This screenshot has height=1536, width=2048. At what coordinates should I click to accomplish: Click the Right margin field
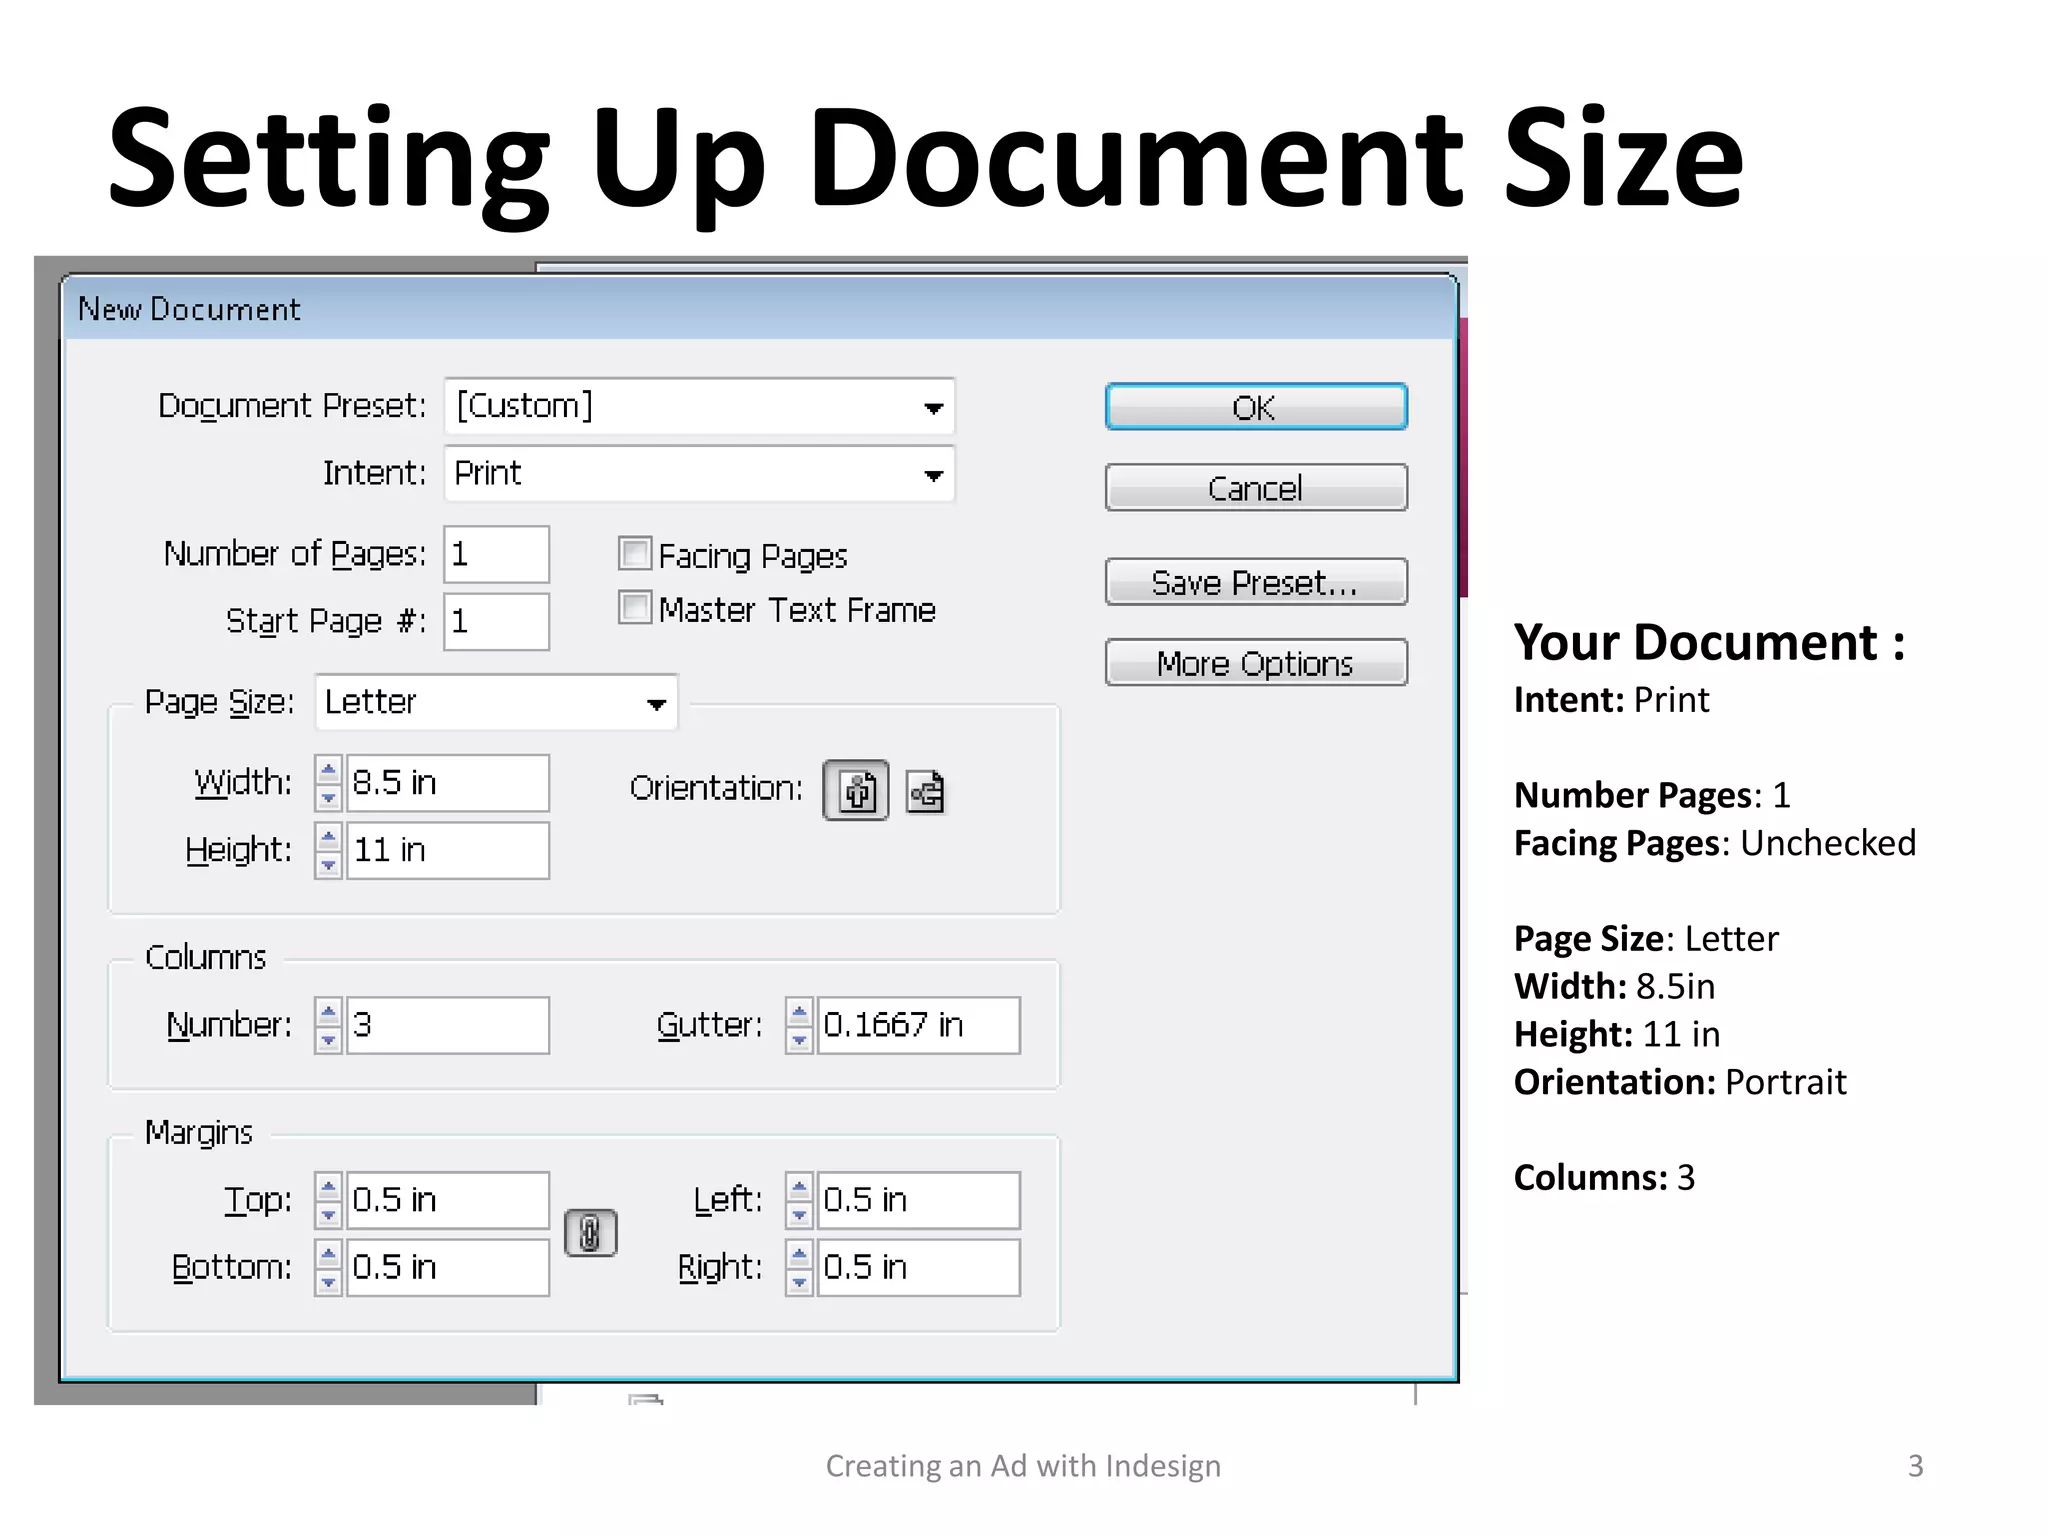(x=918, y=1267)
